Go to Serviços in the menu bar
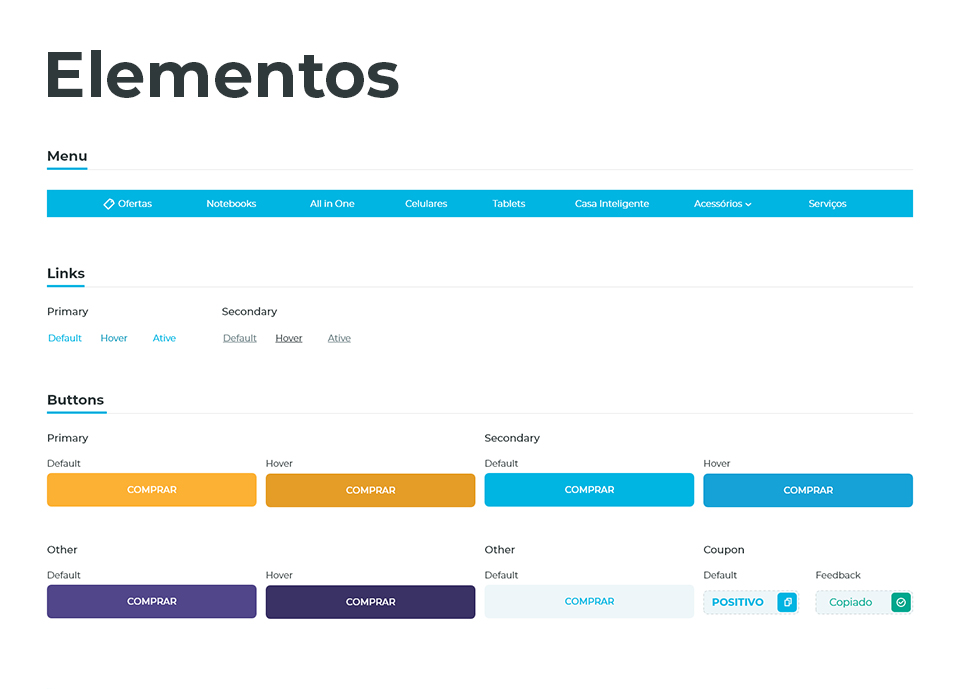The width and height of the screenshot is (960, 690). pos(827,204)
